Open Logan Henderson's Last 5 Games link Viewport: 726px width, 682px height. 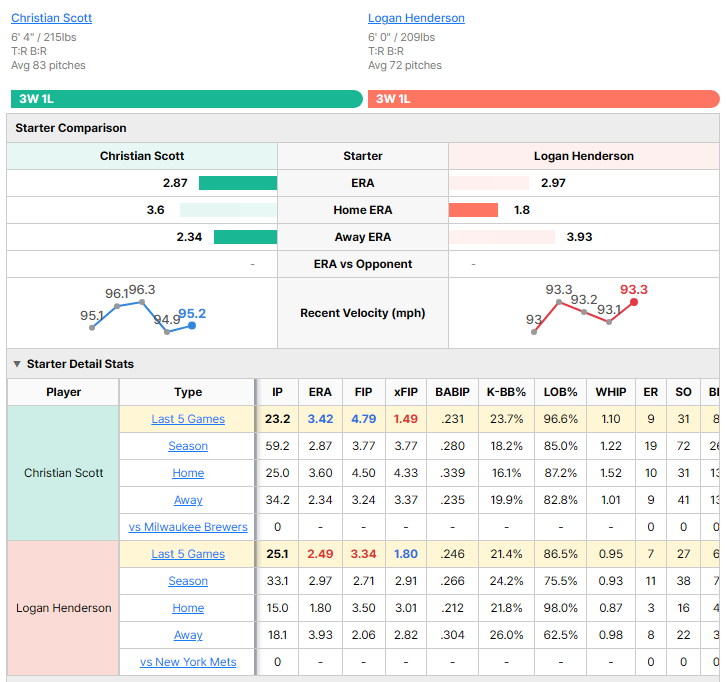pyautogui.click(x=188, y=554)
